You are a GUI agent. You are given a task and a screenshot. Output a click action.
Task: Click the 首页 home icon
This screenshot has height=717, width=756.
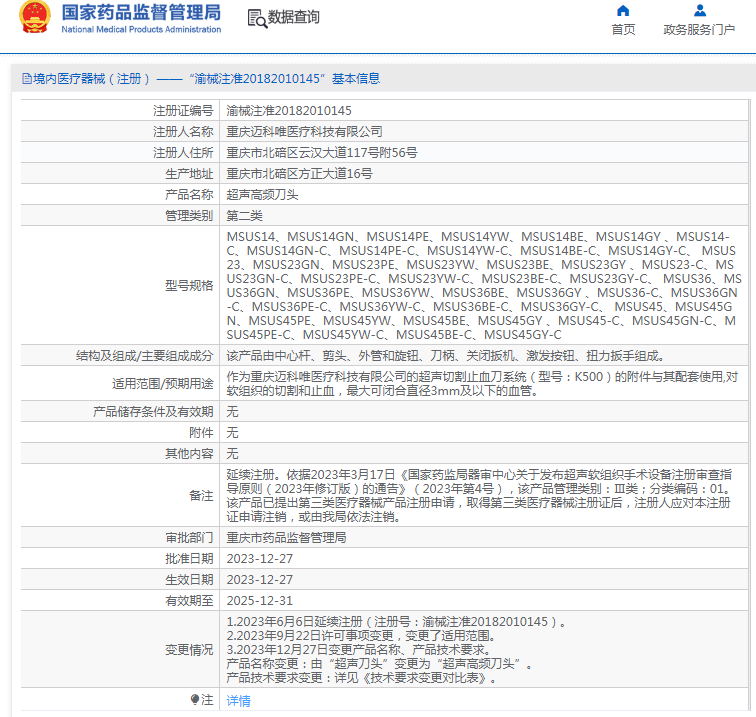coord(623,11)
